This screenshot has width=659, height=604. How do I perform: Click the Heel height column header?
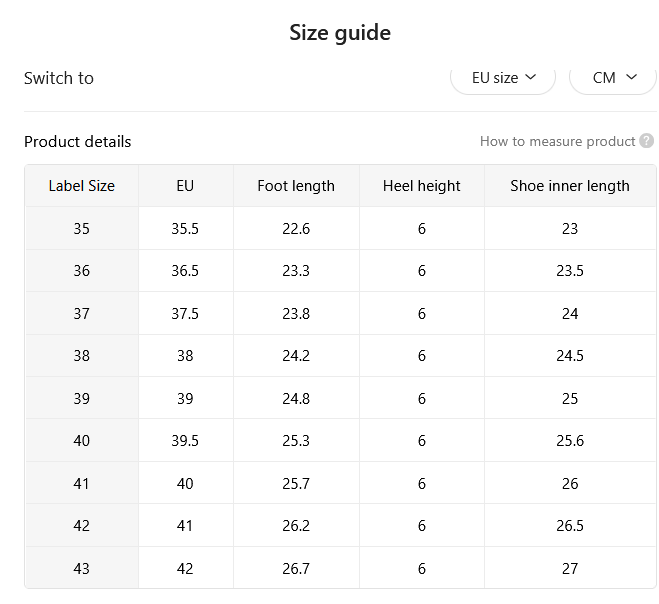[422, 186]
